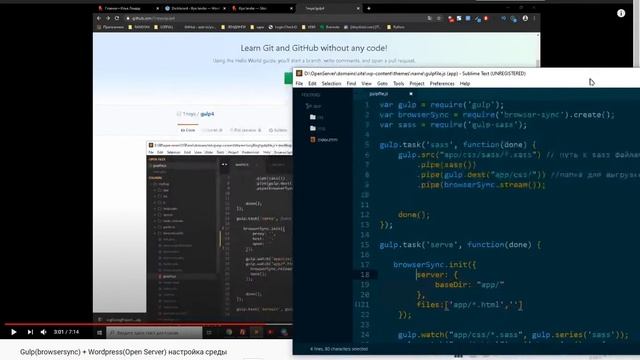Click 'browserSync.init({' code line
Viewport: 640px width, 360px height.
click(435, 264)
